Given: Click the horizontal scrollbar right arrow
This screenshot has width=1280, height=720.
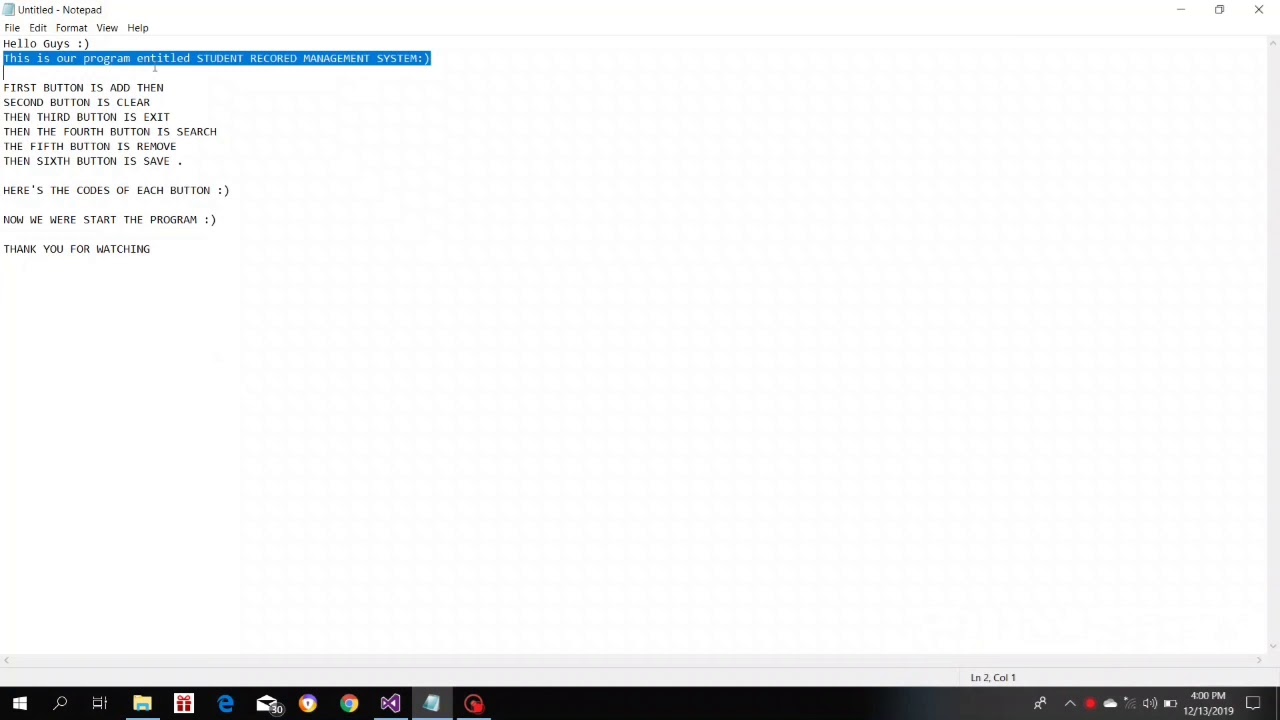Looking at the screenshot, I should tap(1257, 661).
